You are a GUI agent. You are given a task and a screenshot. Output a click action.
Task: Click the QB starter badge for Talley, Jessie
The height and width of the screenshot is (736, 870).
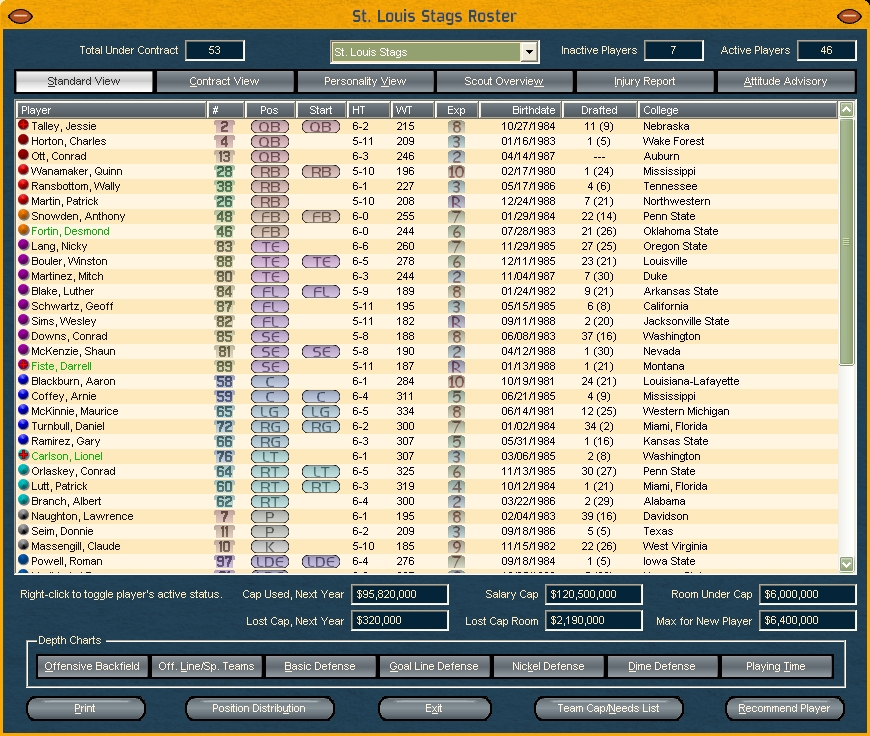[320, 127]
